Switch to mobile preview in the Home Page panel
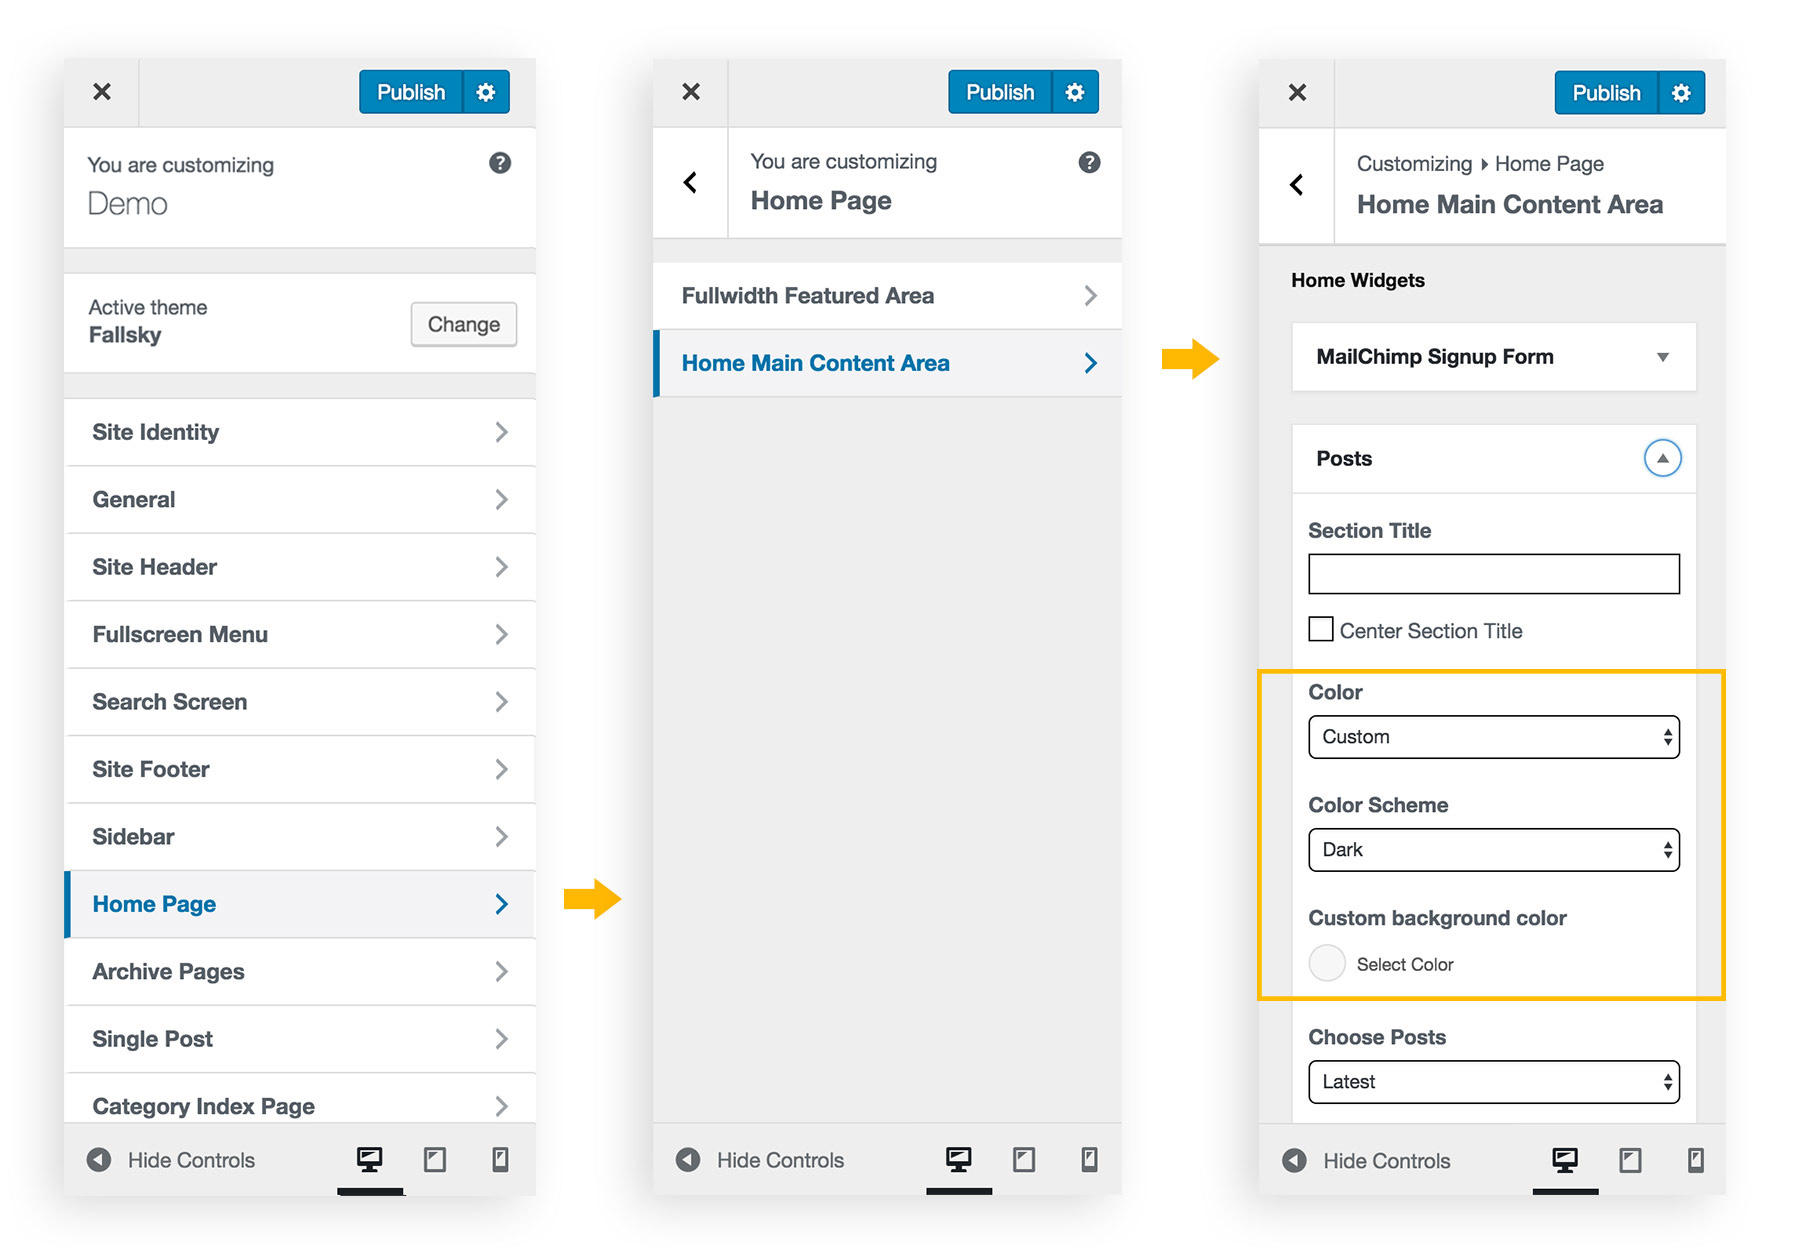Screen dimensions: 1819x1255 point(1089,1159)
